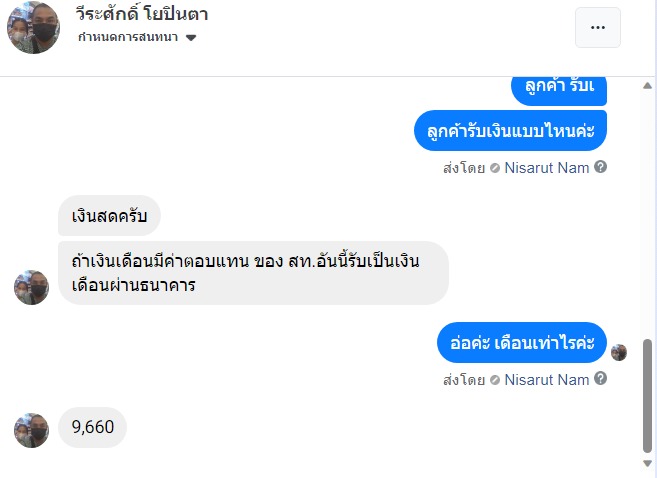Click the small seen-by avatar beside อ่อค่ะ message
Image resolution: width=657 pixels, height=478 pixels.
pyautogui.click(x=619, y=352)
